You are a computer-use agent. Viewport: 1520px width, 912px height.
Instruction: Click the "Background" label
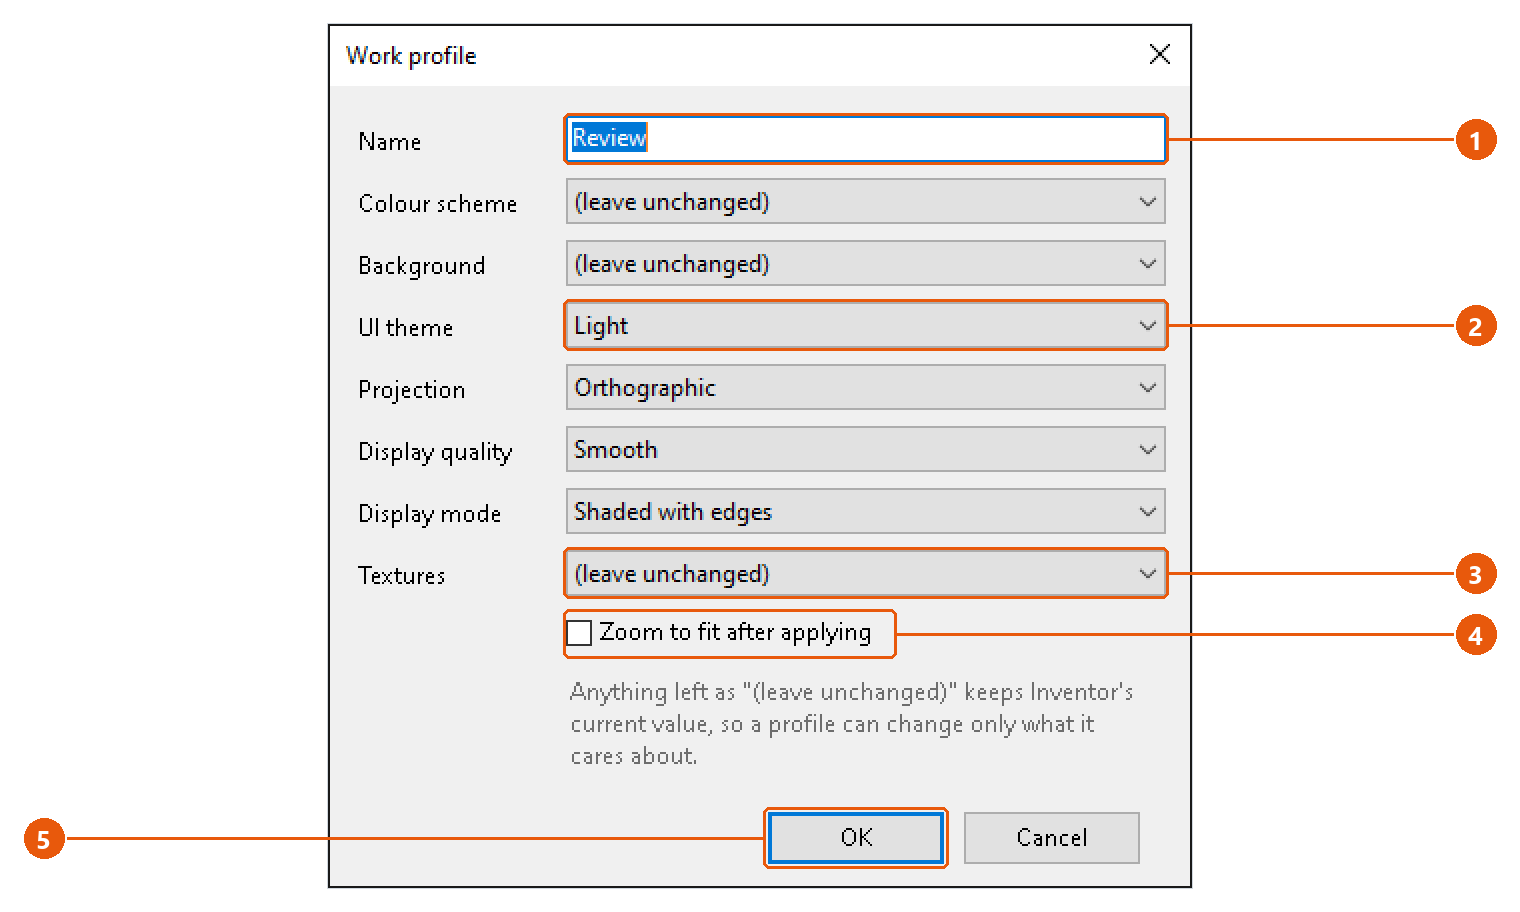(x=422, y=266)
